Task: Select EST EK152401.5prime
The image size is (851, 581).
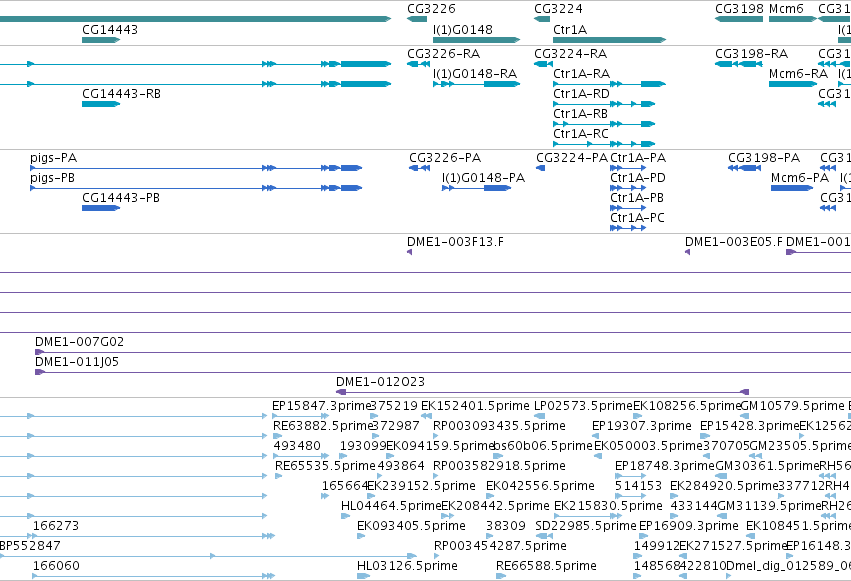Action: (475, 406)
